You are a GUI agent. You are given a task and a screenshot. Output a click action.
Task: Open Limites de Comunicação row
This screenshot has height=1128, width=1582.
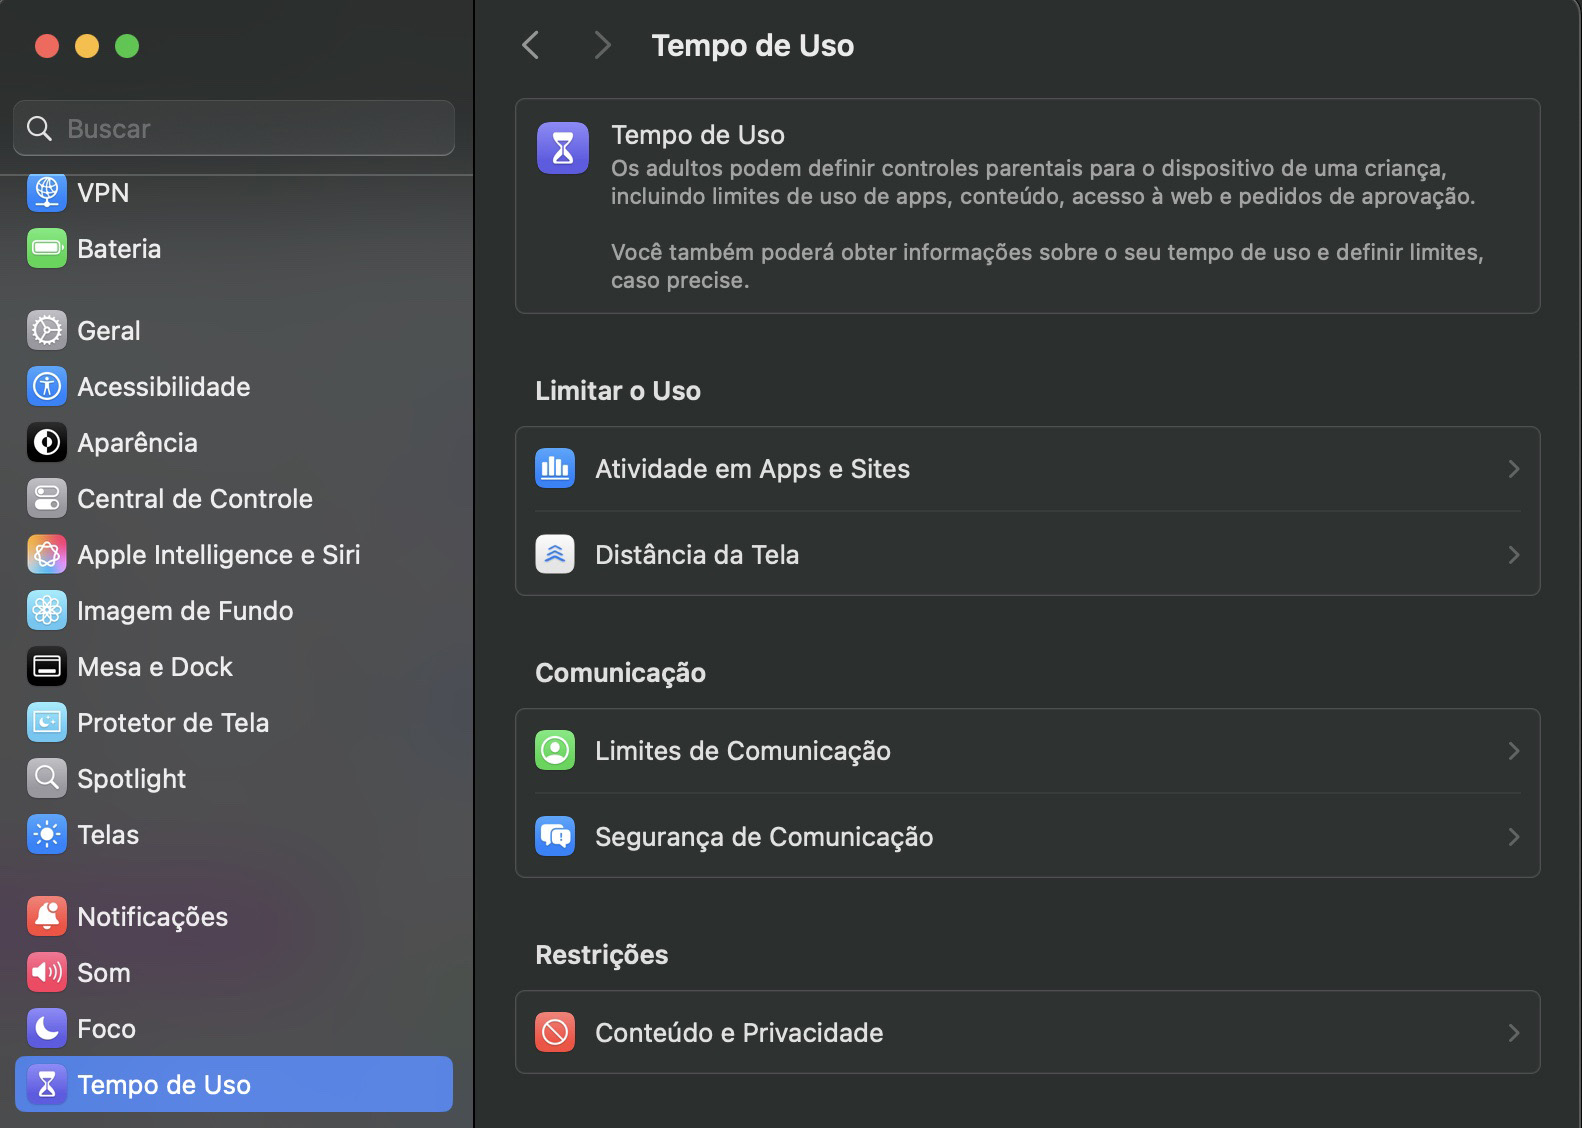coord(1027,751)
